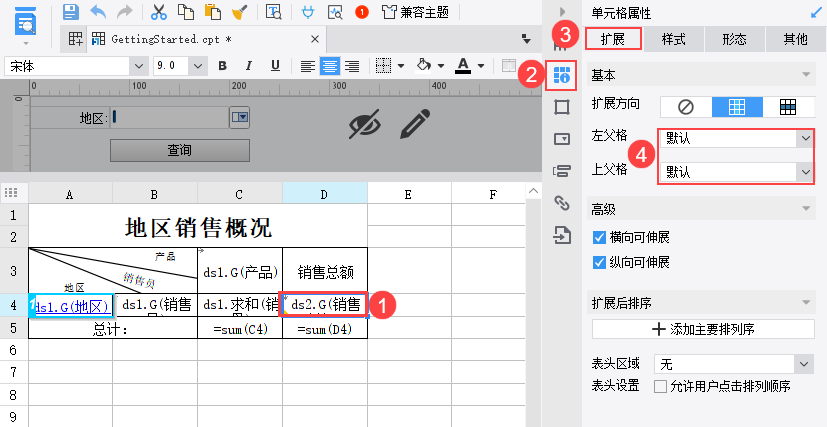Screen dimensions: 827x427
Task: Click the Redo arrow icon
Action: (124, 12)
